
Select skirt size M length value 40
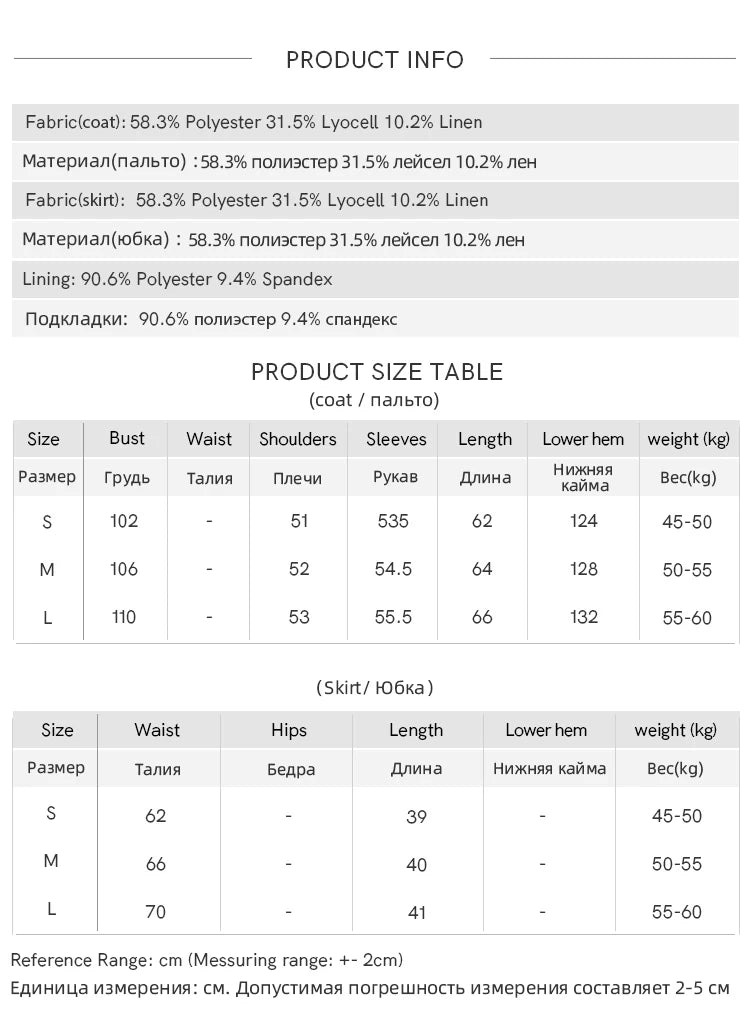point(416,865)
